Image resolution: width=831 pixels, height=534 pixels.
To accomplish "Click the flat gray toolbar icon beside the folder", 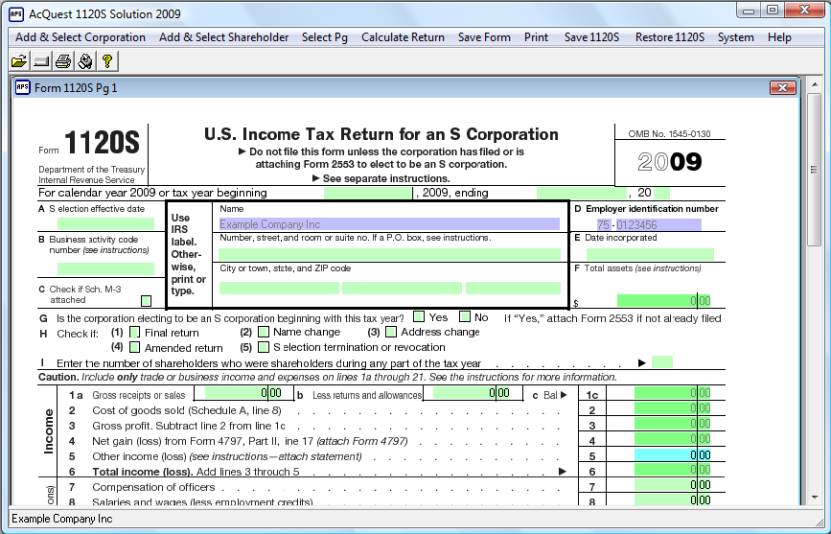I will tap(41, 61).
